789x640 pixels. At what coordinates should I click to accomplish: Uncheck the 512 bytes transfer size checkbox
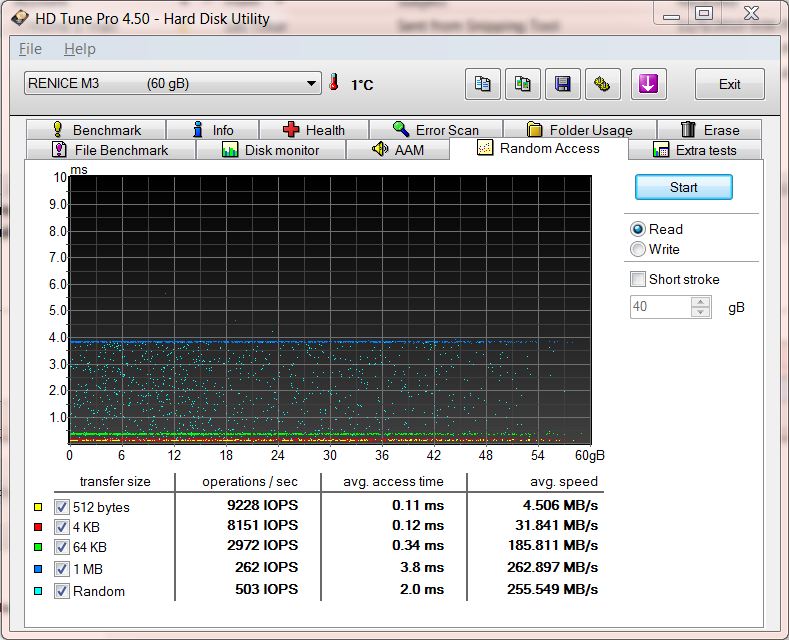point(61,507)
